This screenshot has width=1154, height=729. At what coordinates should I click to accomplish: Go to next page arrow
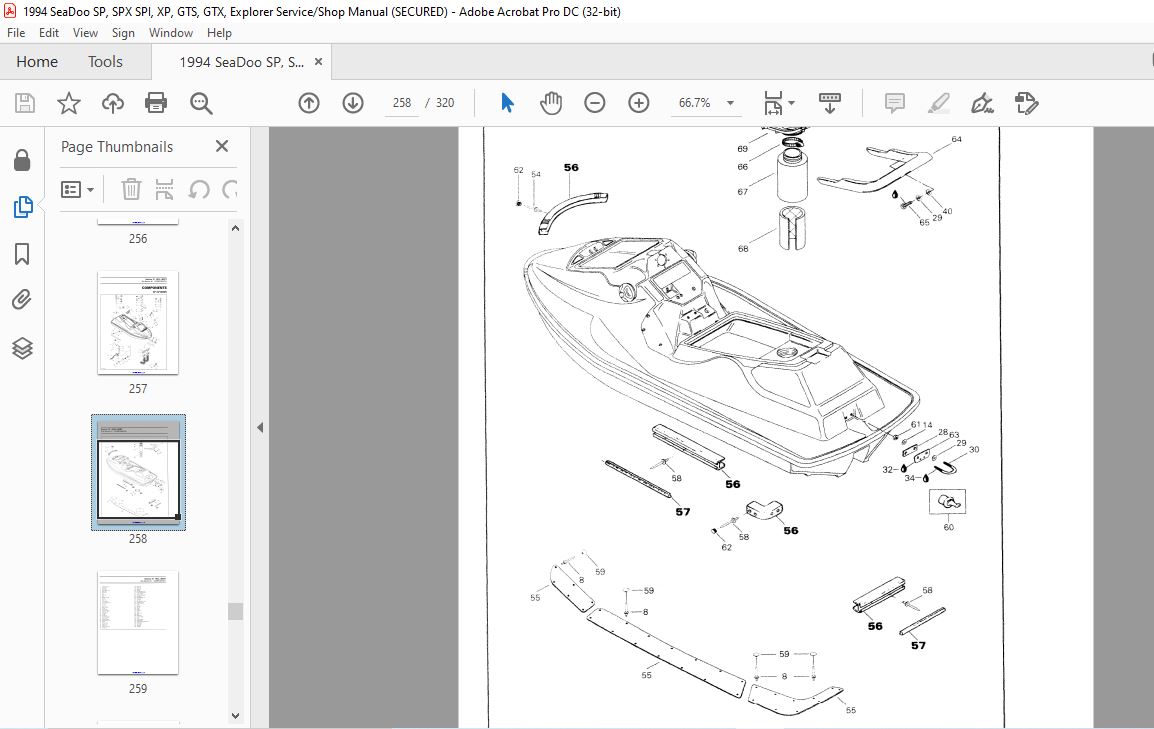(x=353, y=103)
